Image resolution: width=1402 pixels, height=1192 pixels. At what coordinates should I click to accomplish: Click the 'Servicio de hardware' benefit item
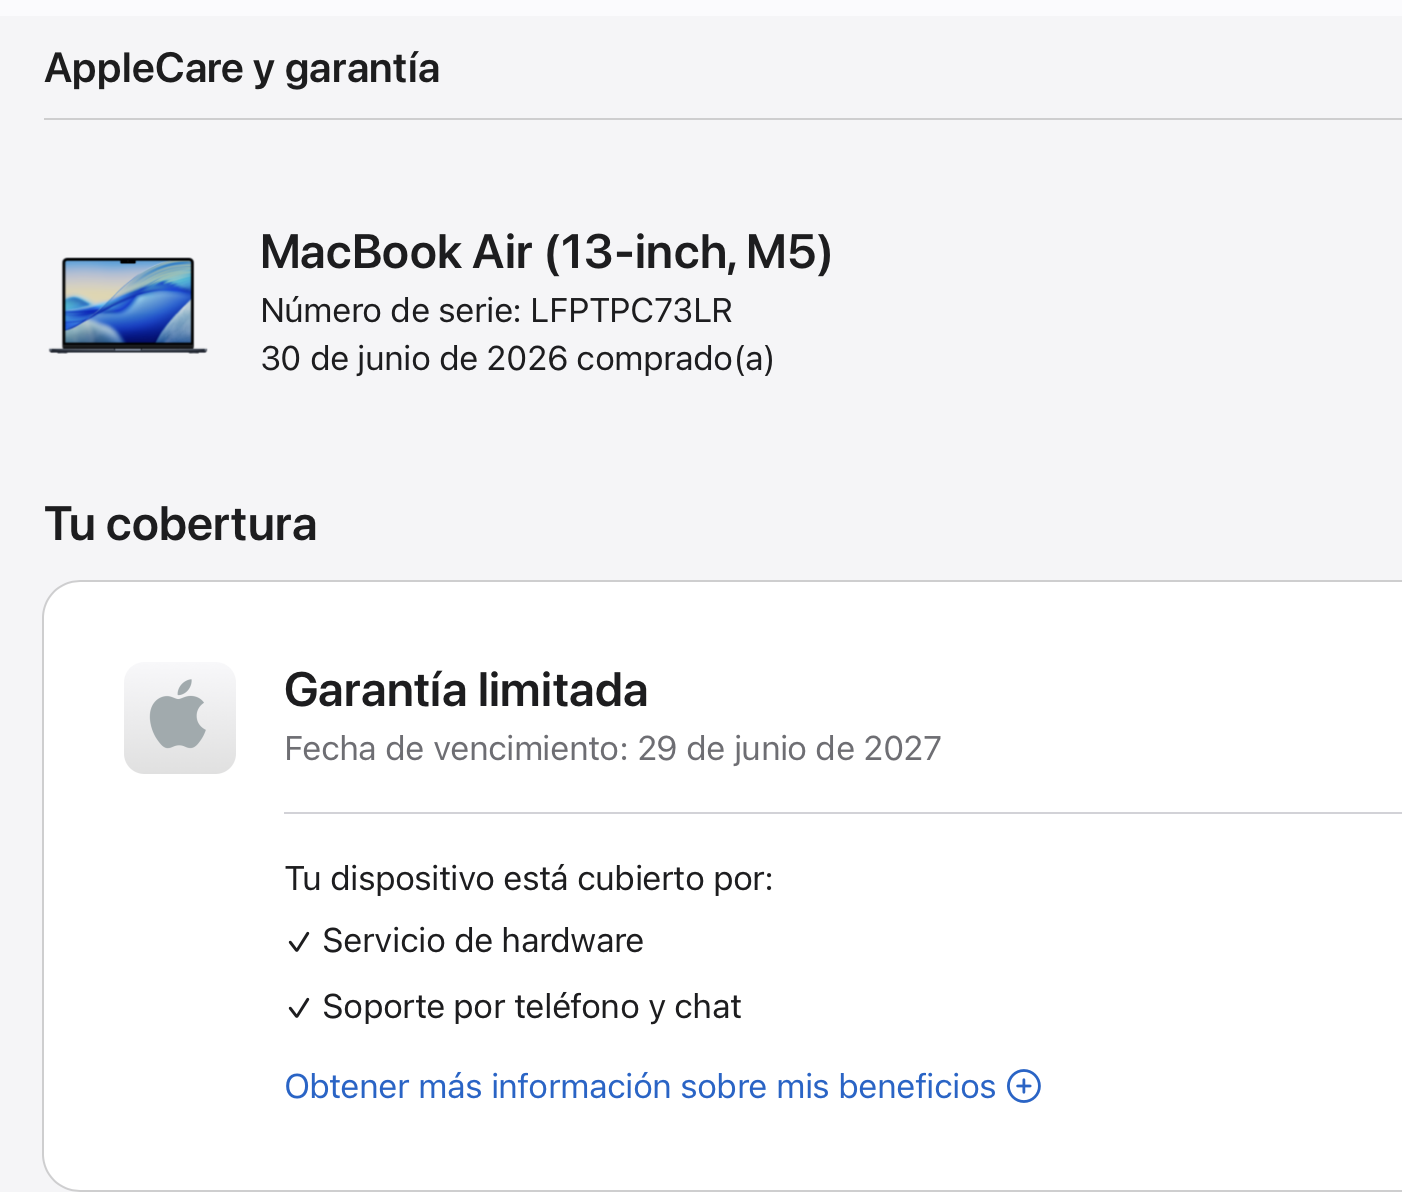pyautogui.click(x=483, y=941)
